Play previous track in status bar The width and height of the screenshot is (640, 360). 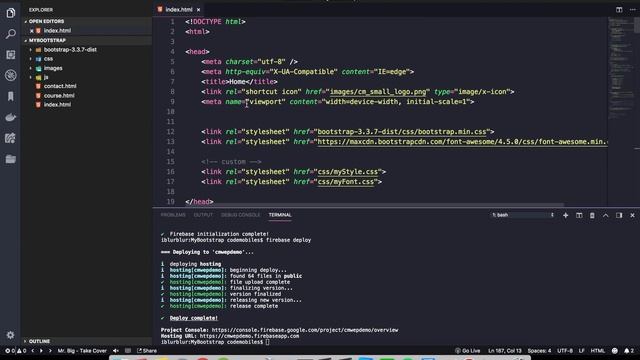coord(33,351)
